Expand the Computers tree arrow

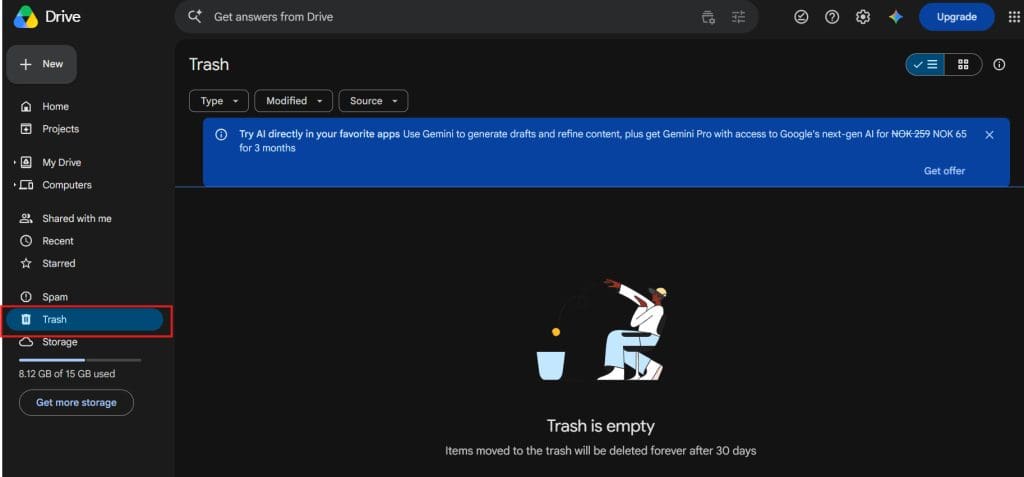pyautogui.click(x=14, y=185)
